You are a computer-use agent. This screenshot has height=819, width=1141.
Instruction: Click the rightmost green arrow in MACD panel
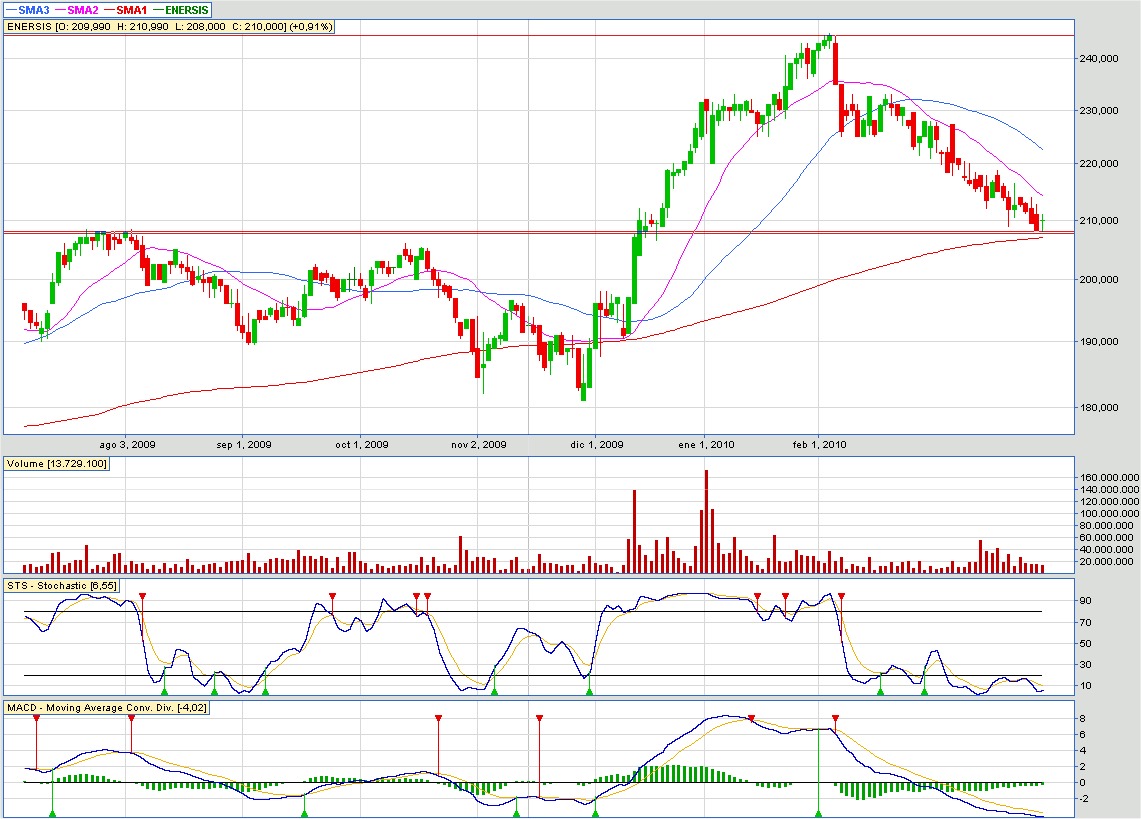tap(818, 812)
